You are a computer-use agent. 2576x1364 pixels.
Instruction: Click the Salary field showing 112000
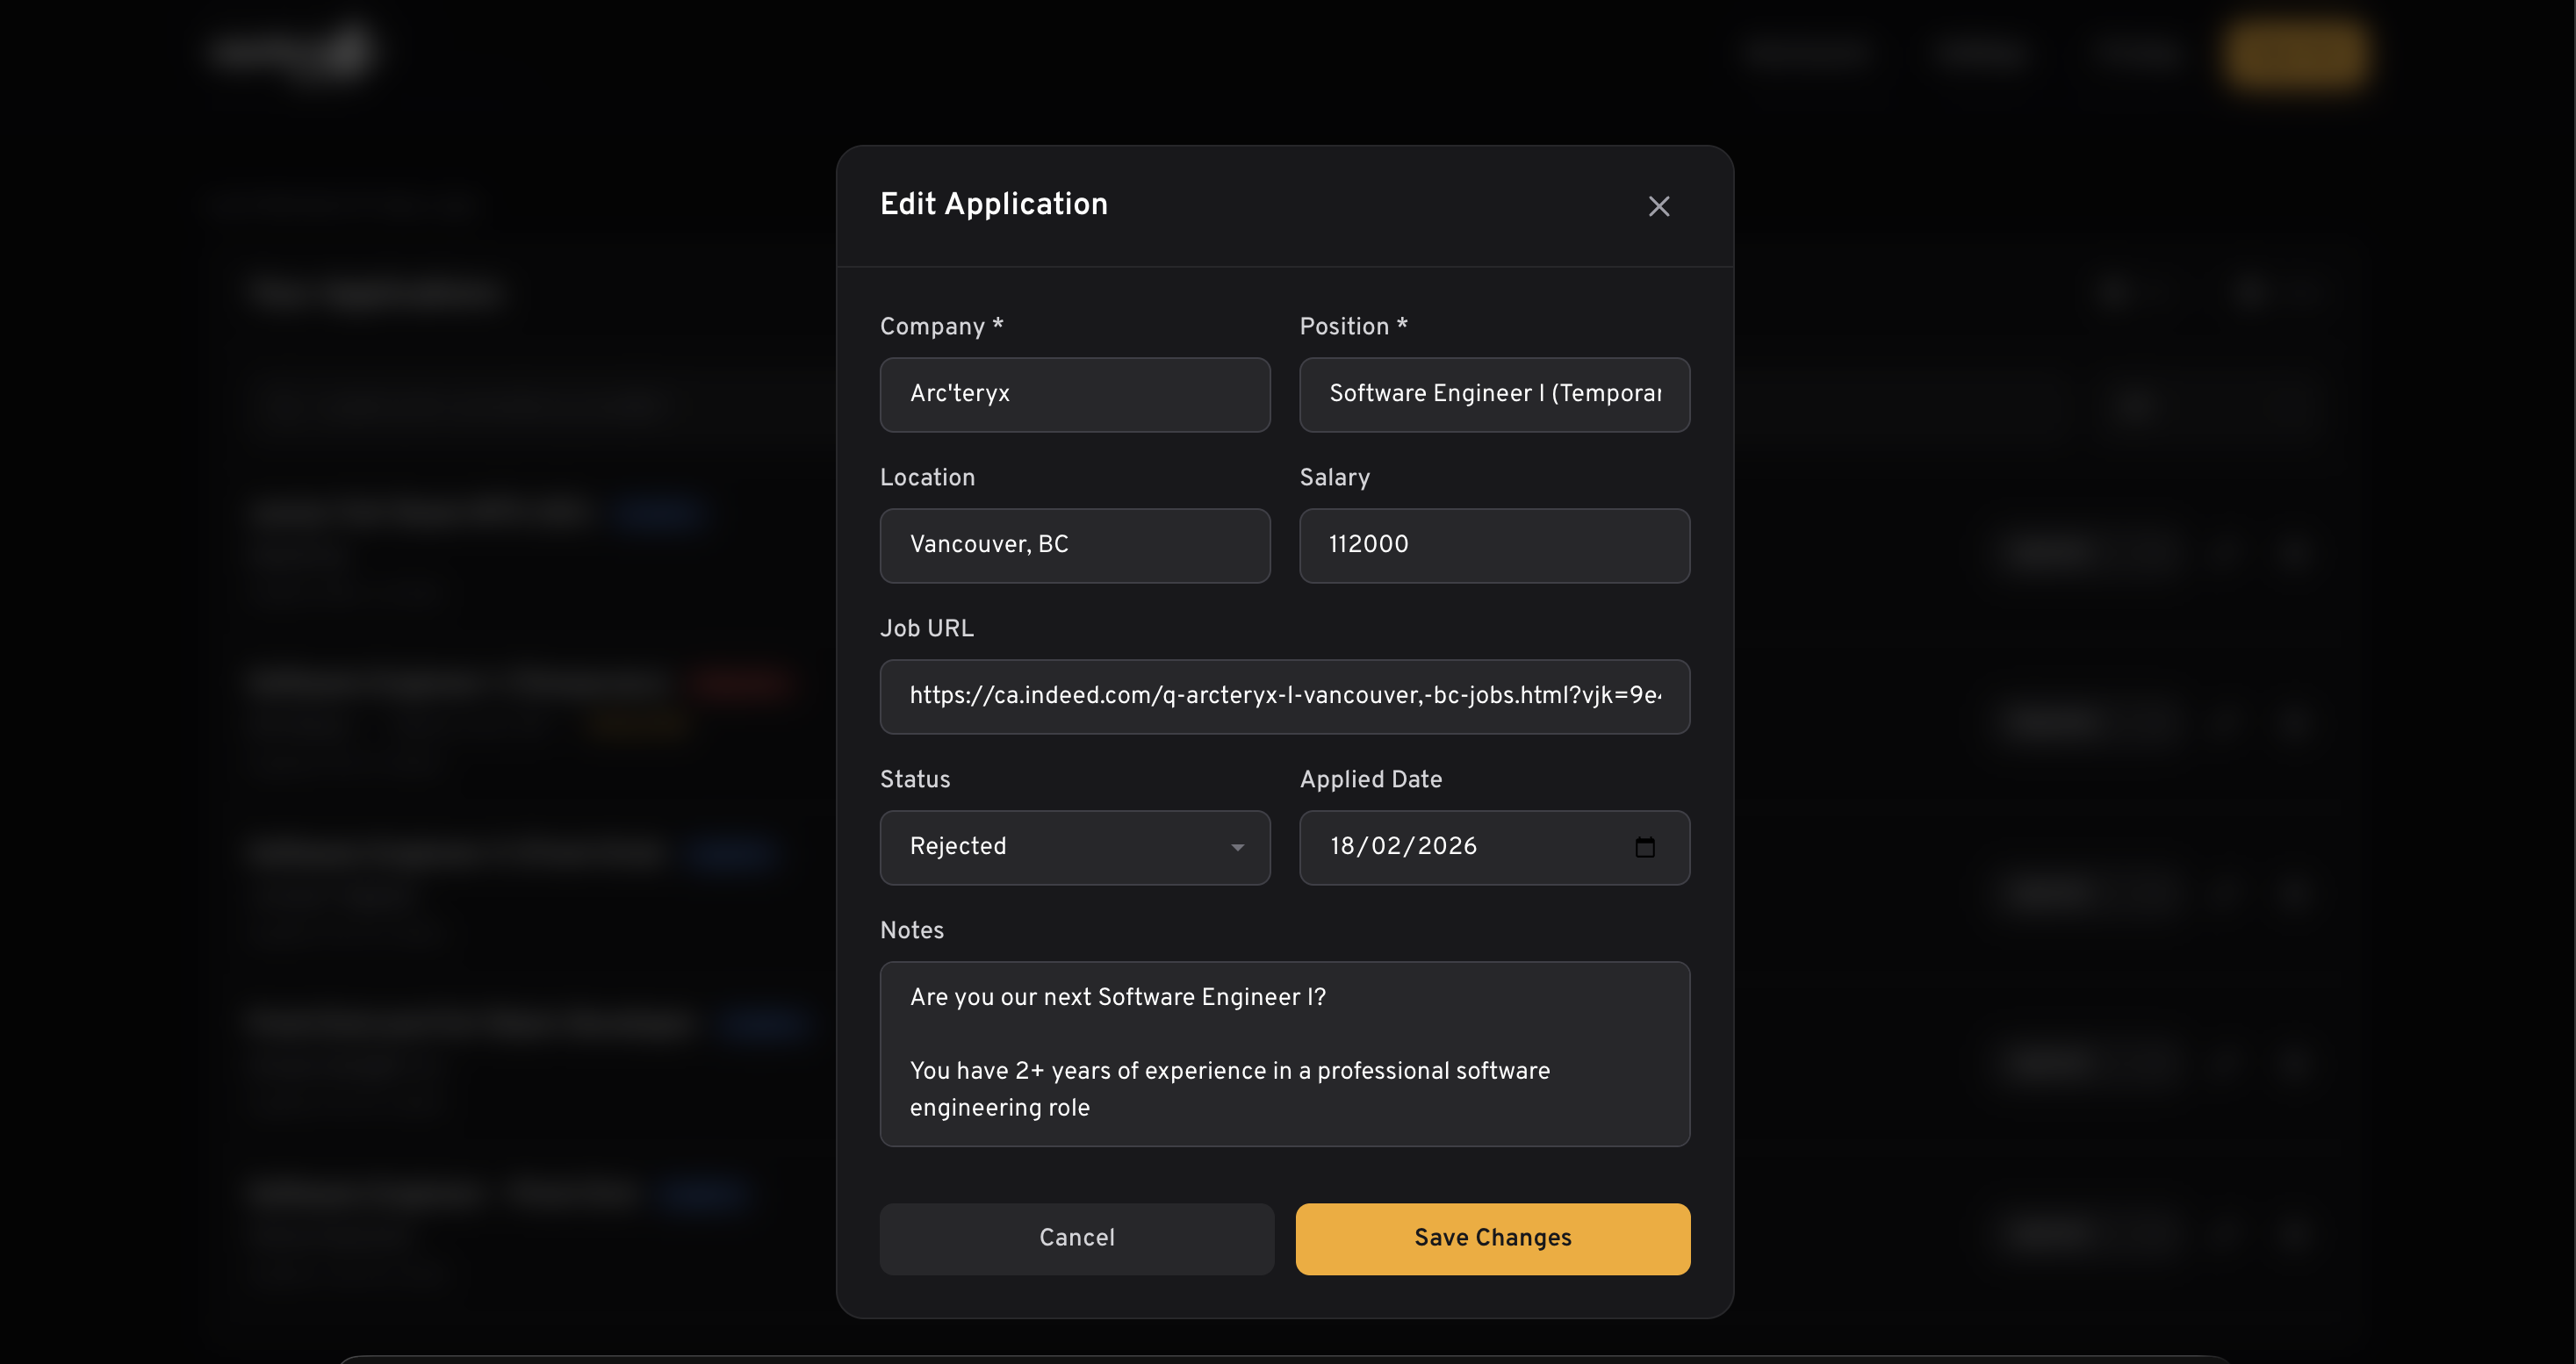1494,545
